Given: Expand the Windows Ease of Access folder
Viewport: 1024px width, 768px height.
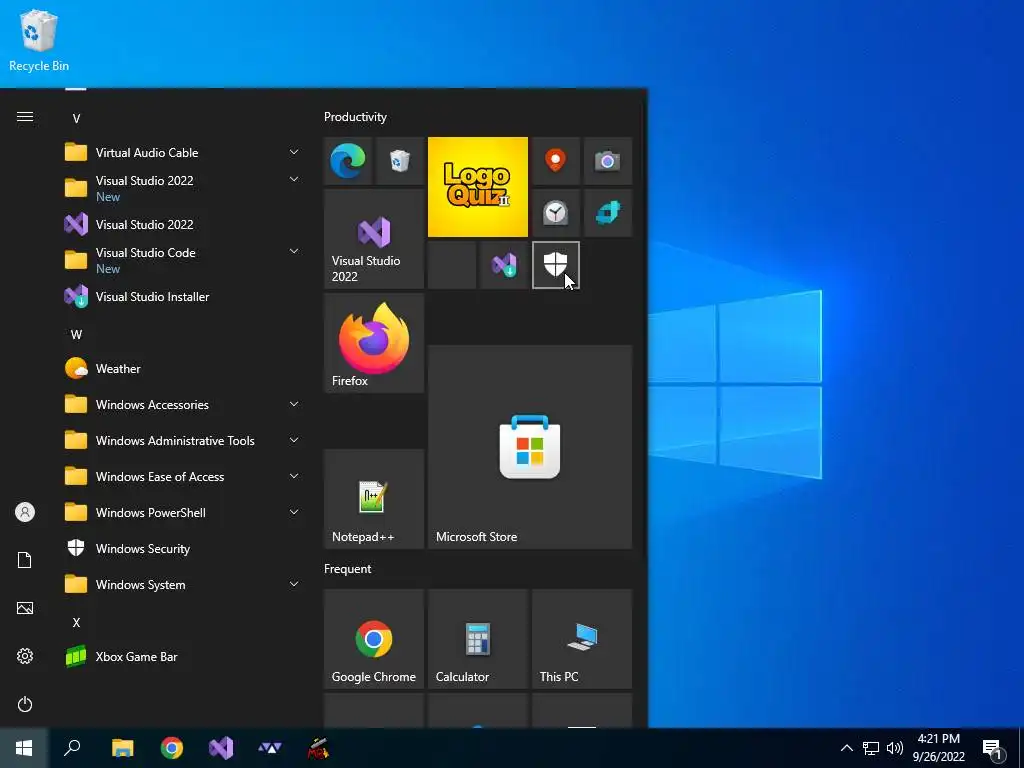Looking at the screenshot, I should tap(183, 476).
